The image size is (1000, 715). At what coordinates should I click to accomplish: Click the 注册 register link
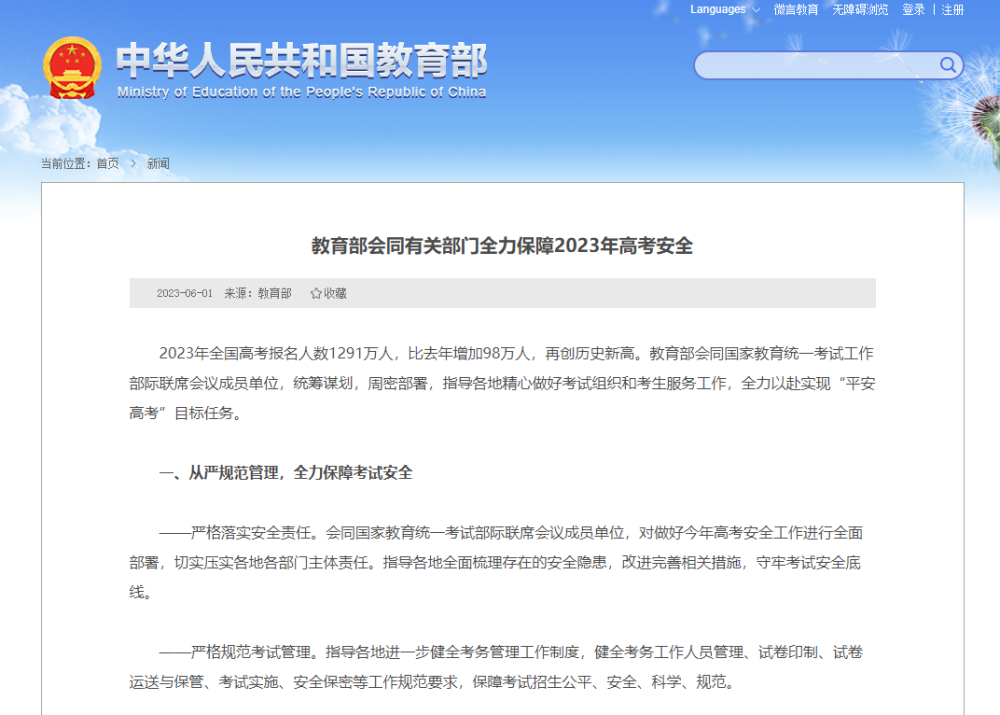pos(952,10)
